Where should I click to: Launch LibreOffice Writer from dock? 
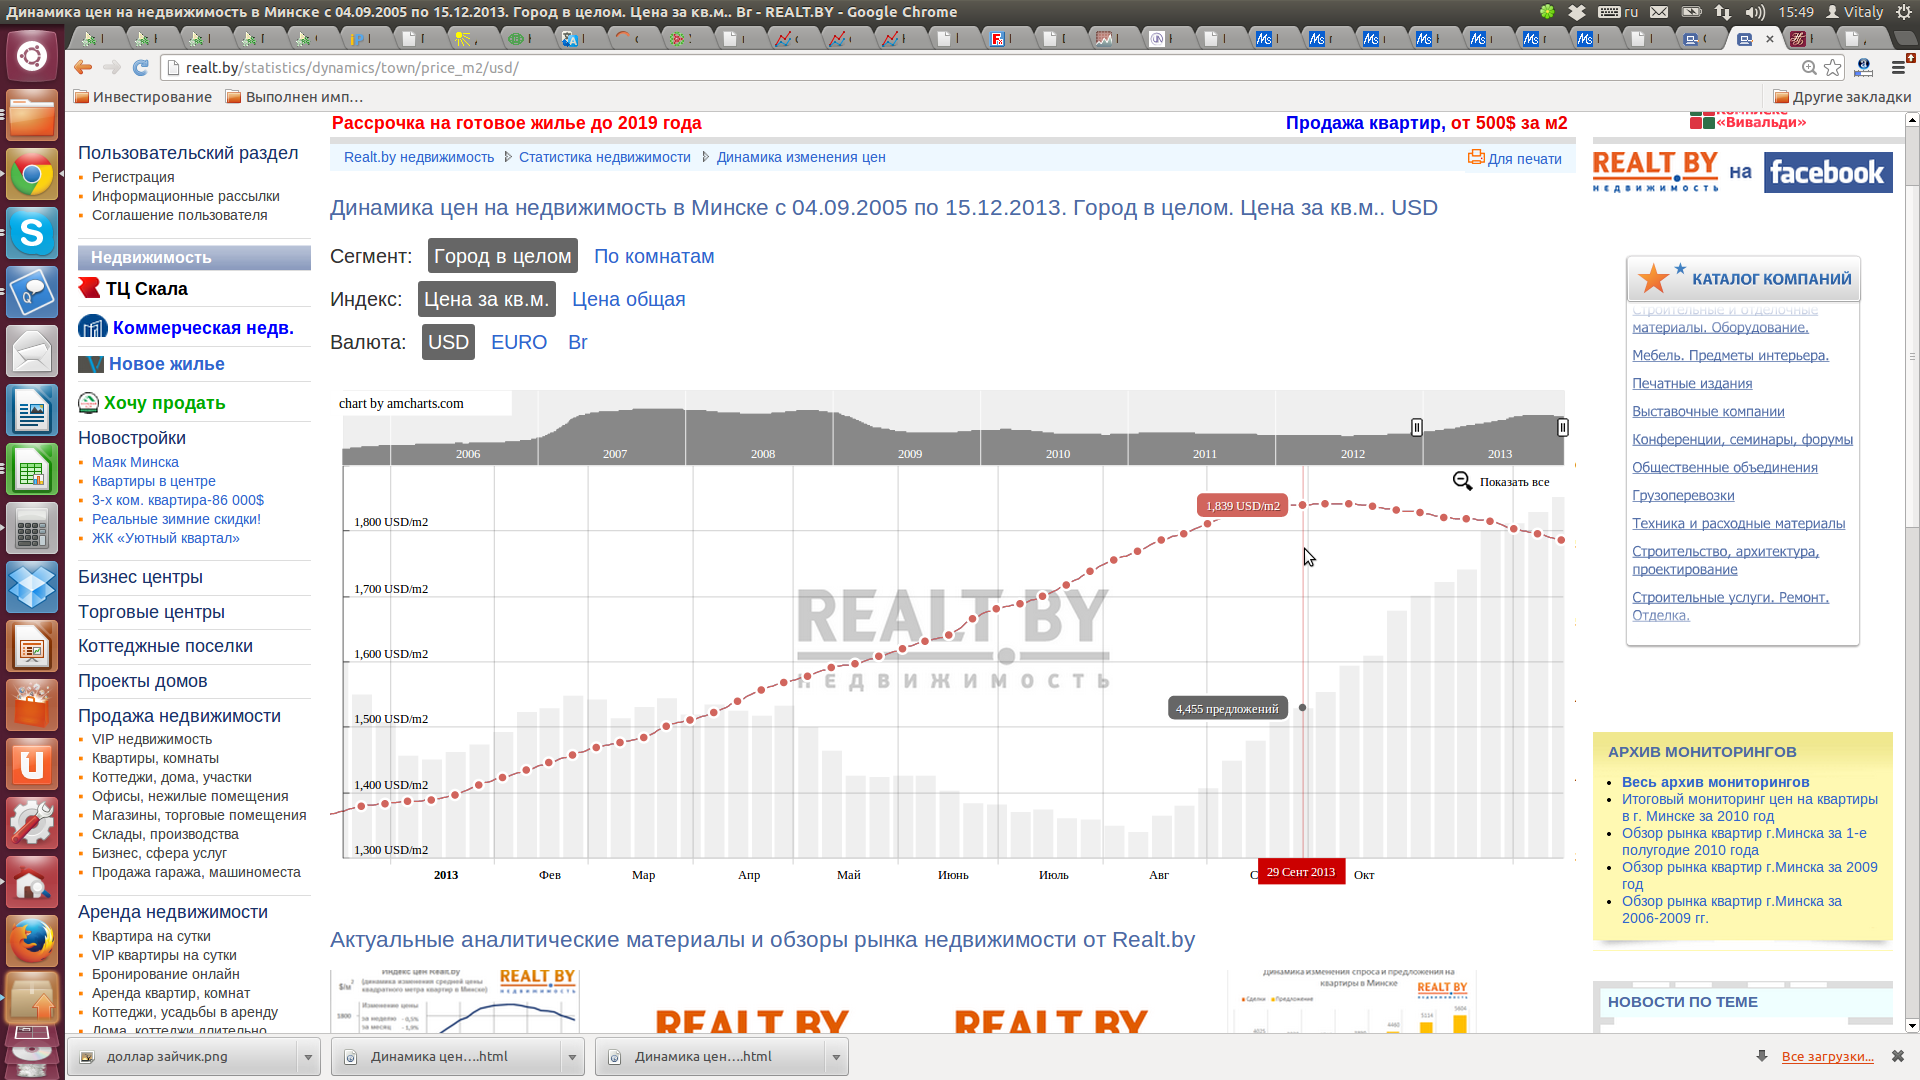pos(32,411)
